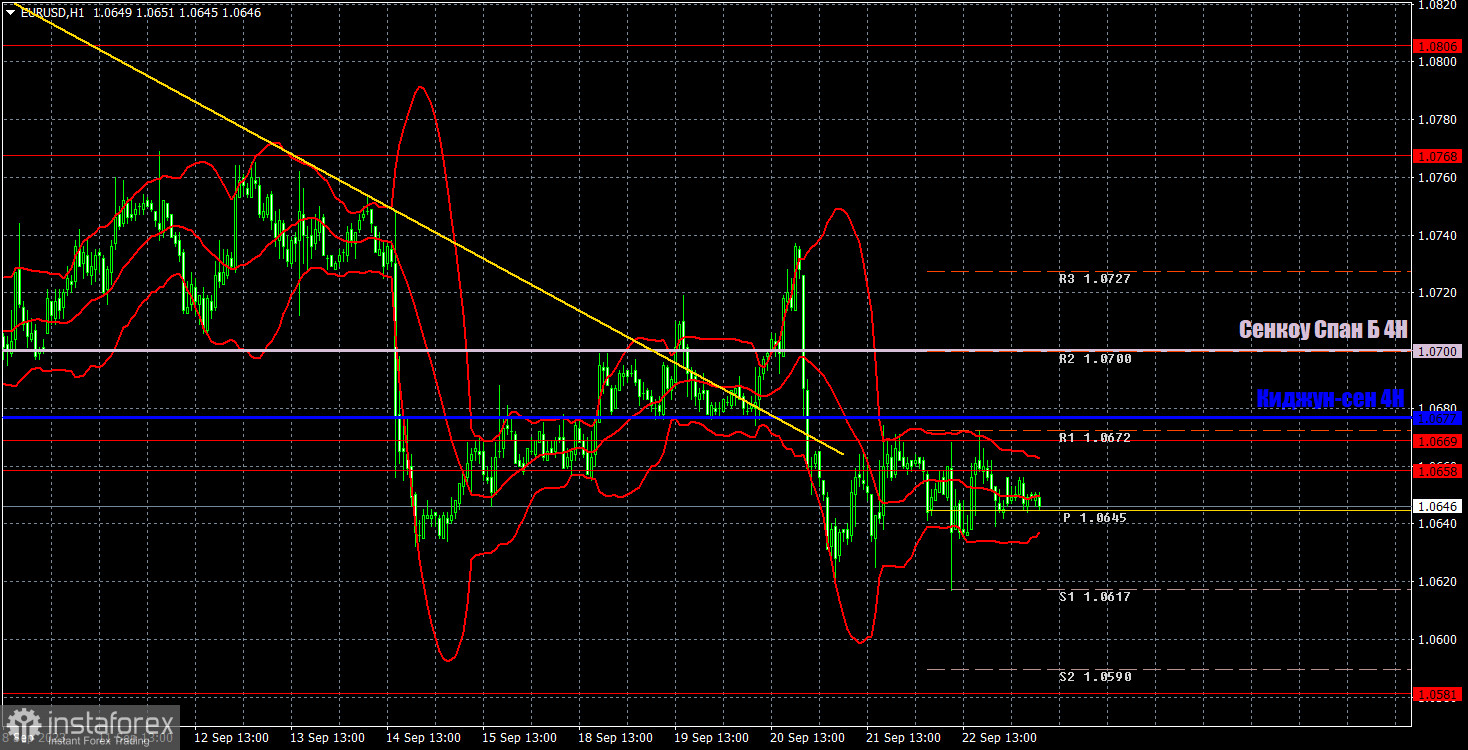Click the 1.0780 price axis value
The height and width of the screenshot is (750, 1468).
pyautogui.click(x=1438, y=120)
